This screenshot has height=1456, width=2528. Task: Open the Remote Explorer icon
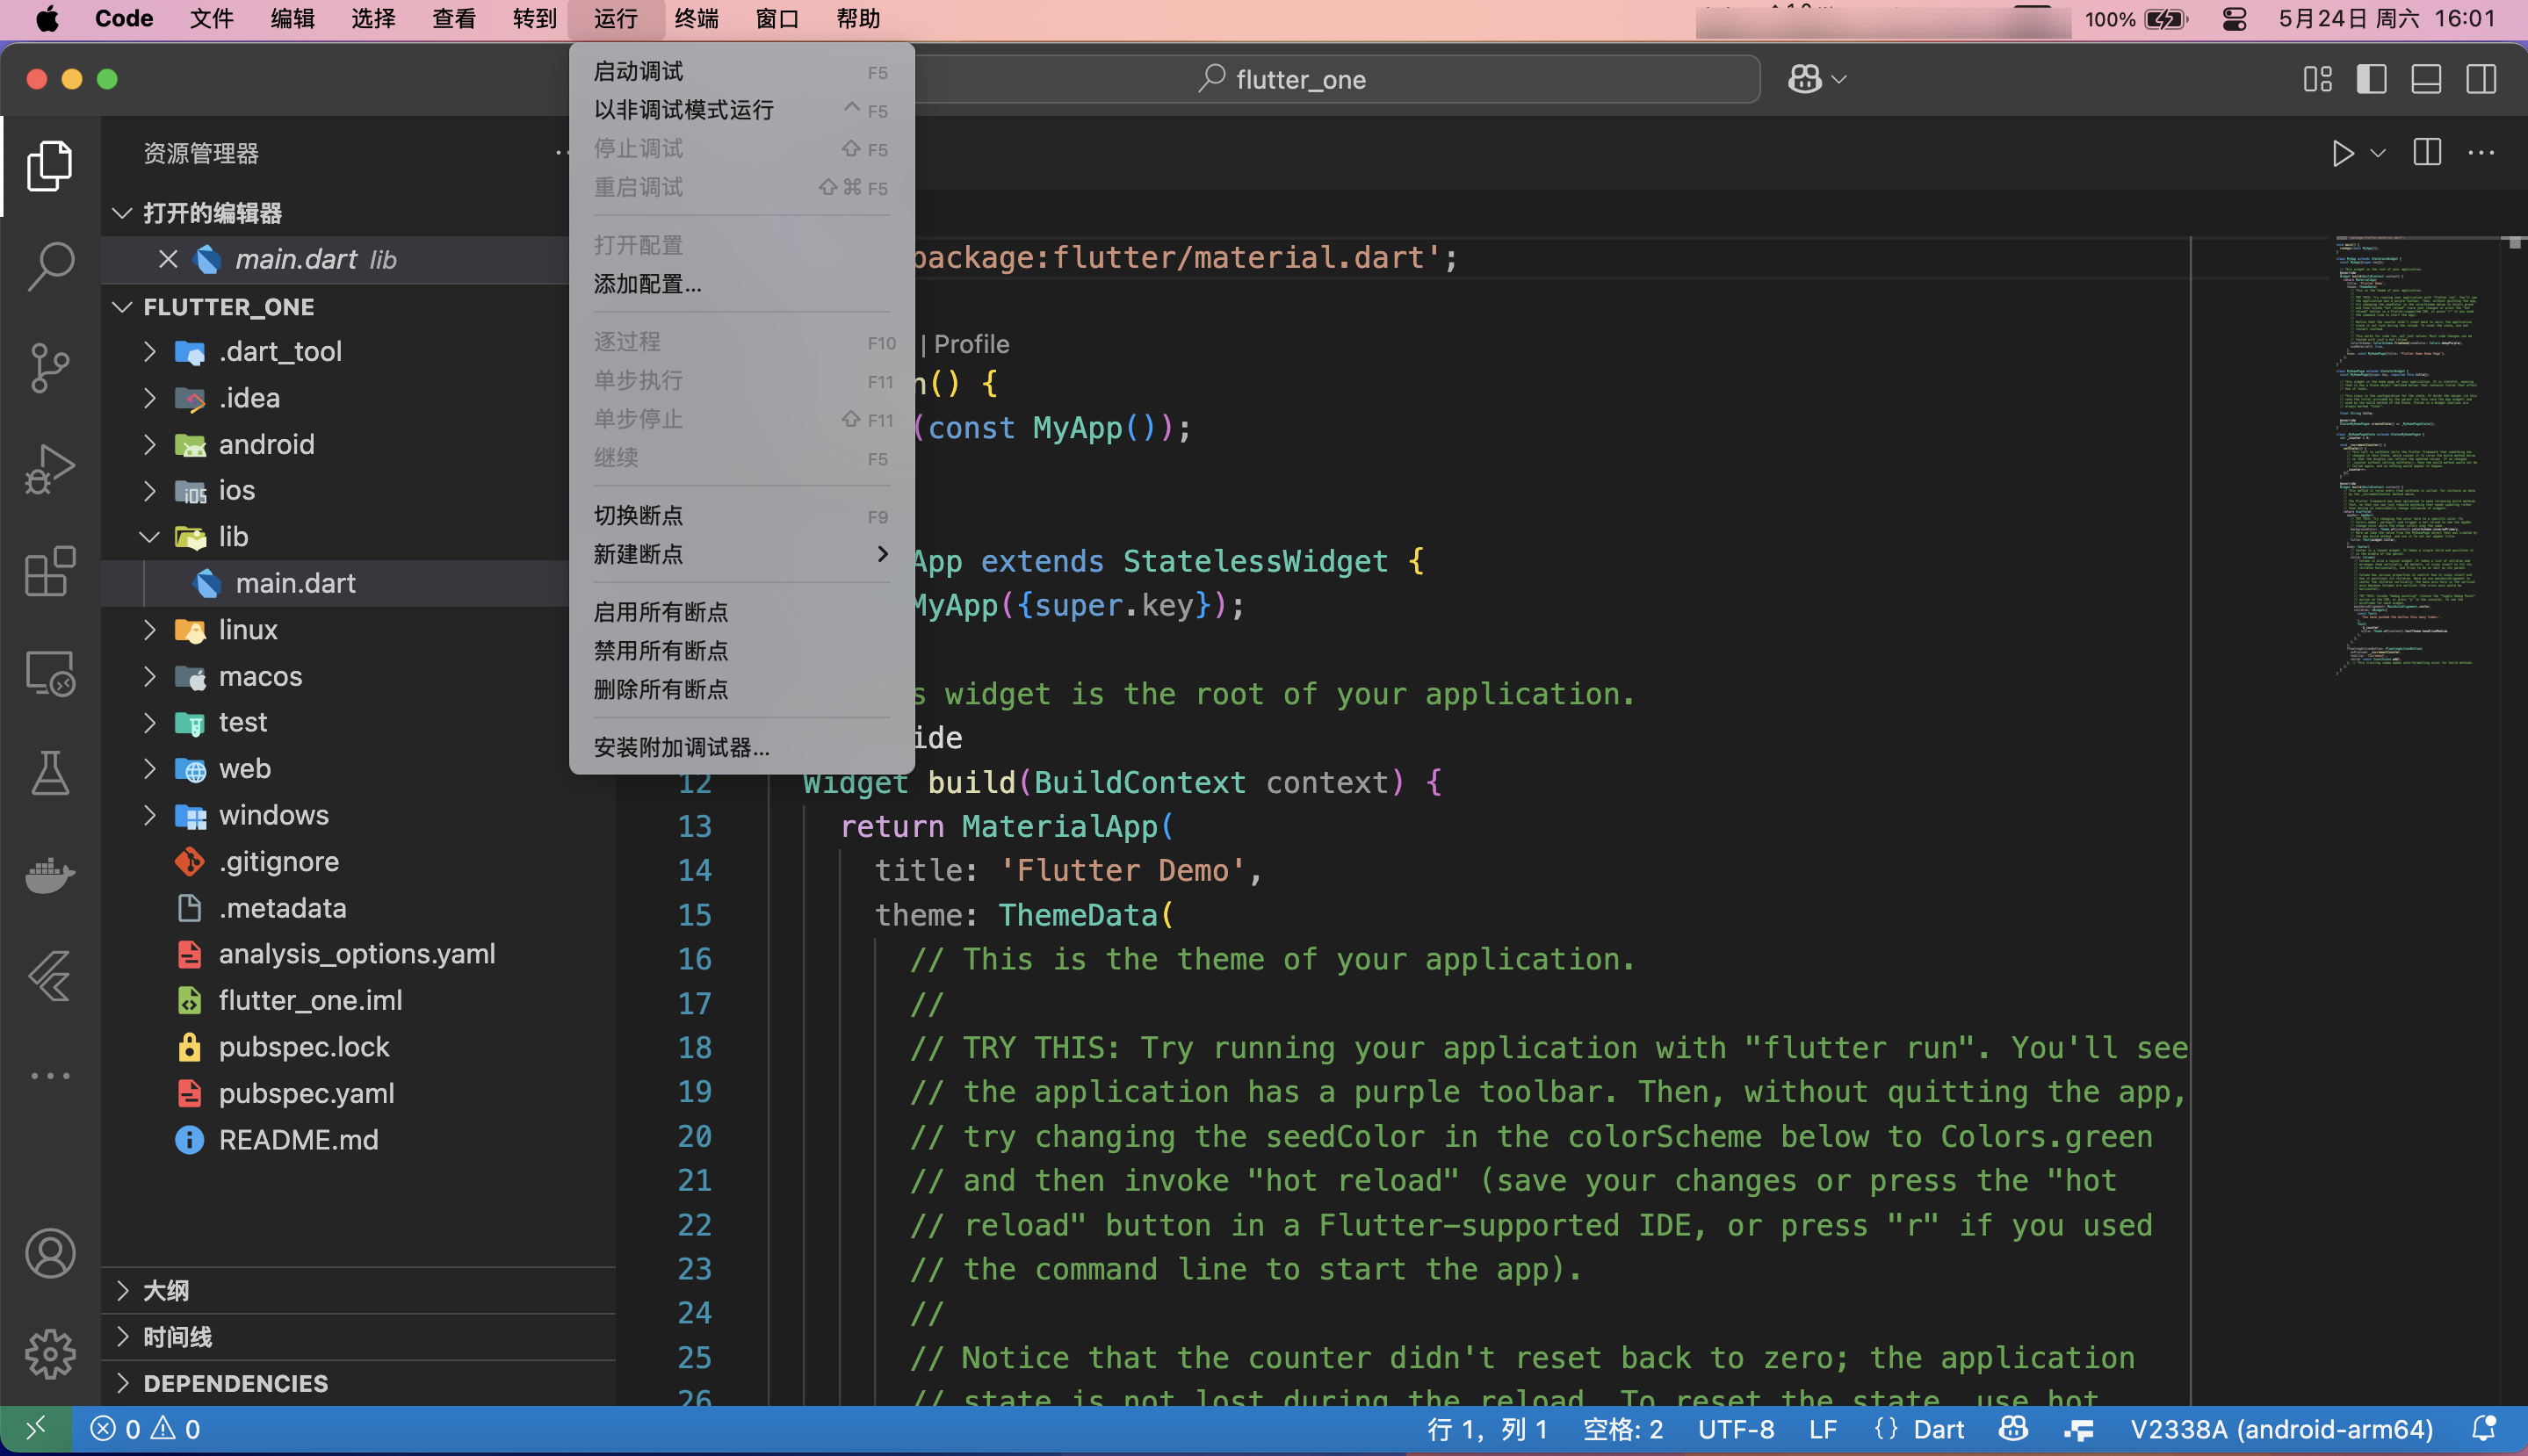point(49,673)
